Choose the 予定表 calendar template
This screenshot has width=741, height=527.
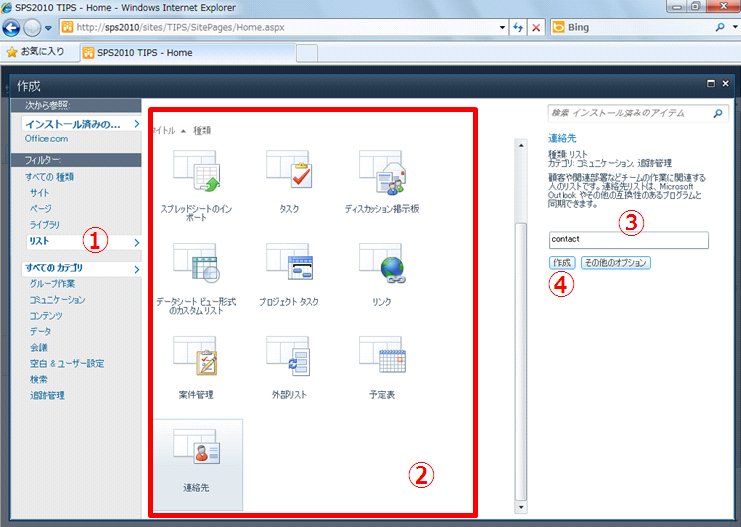[382, 368]
